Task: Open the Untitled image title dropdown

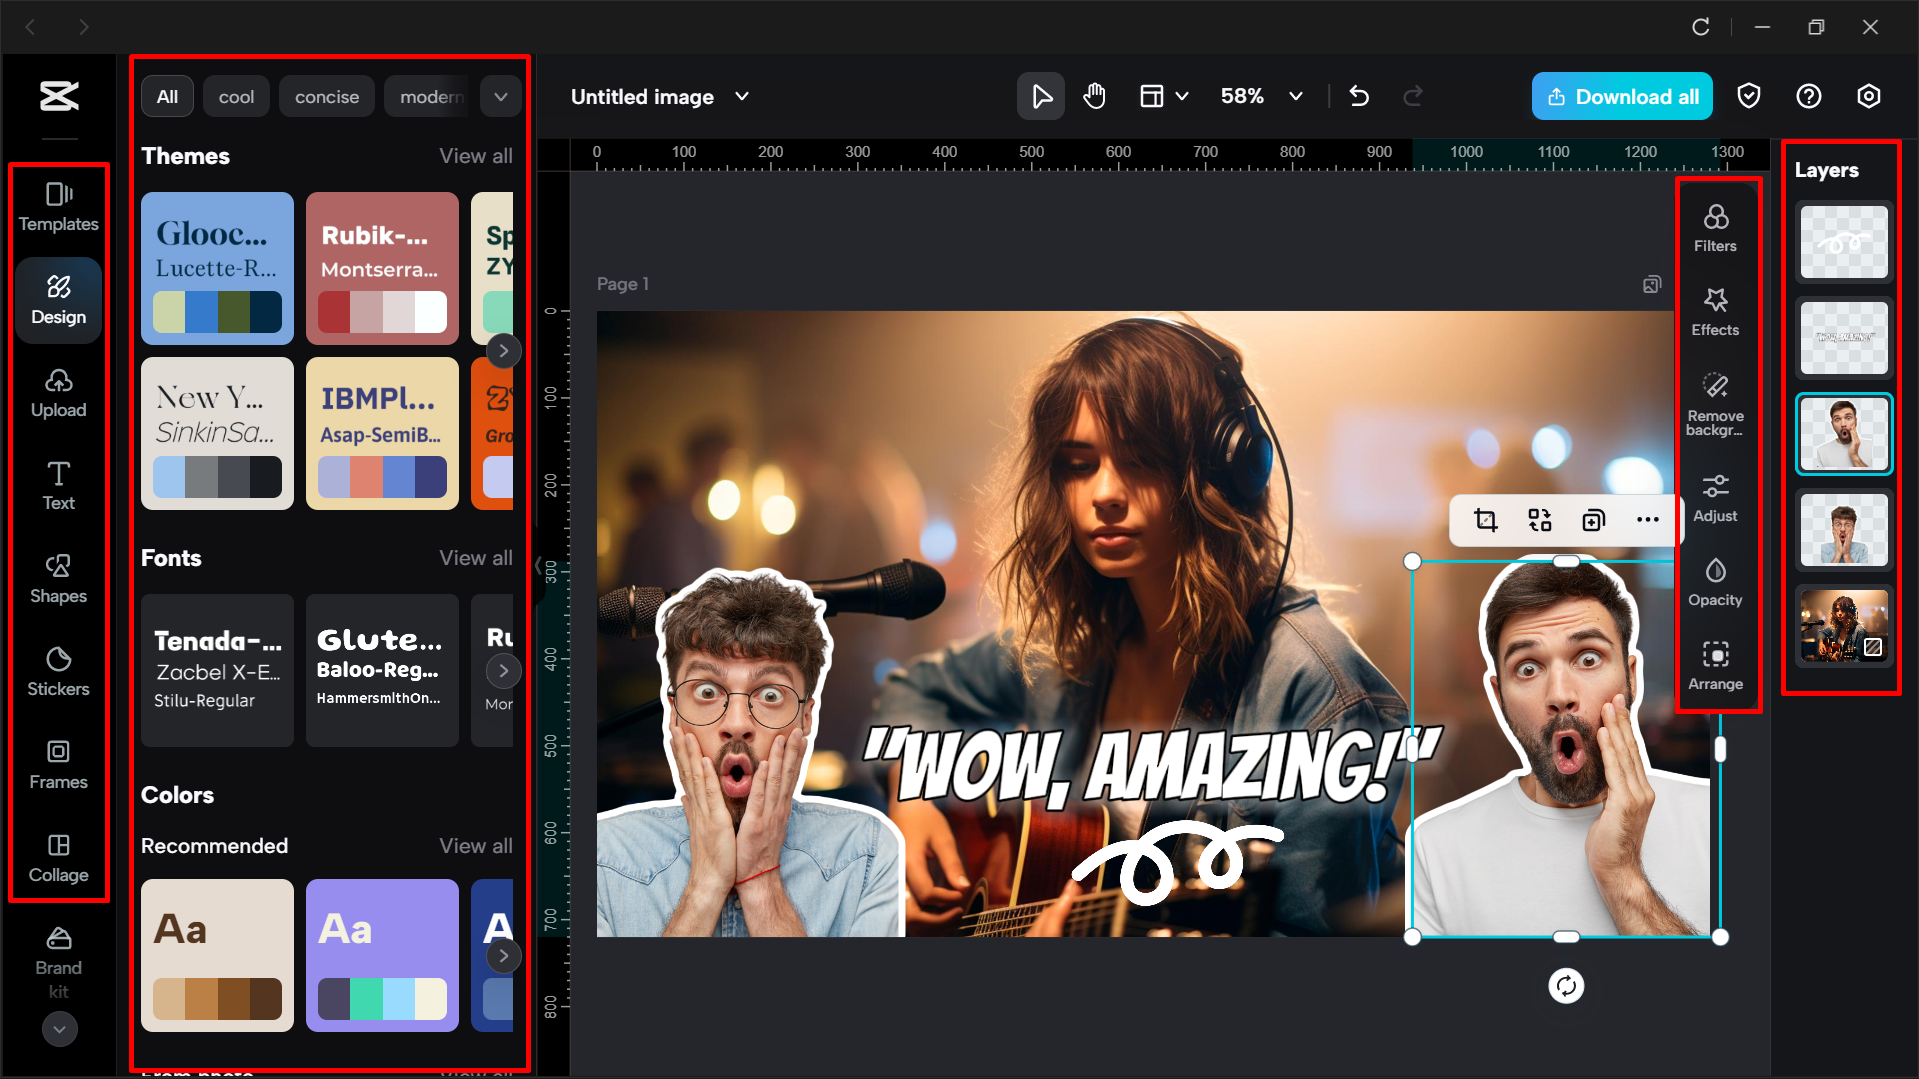Action: [742, 96]
